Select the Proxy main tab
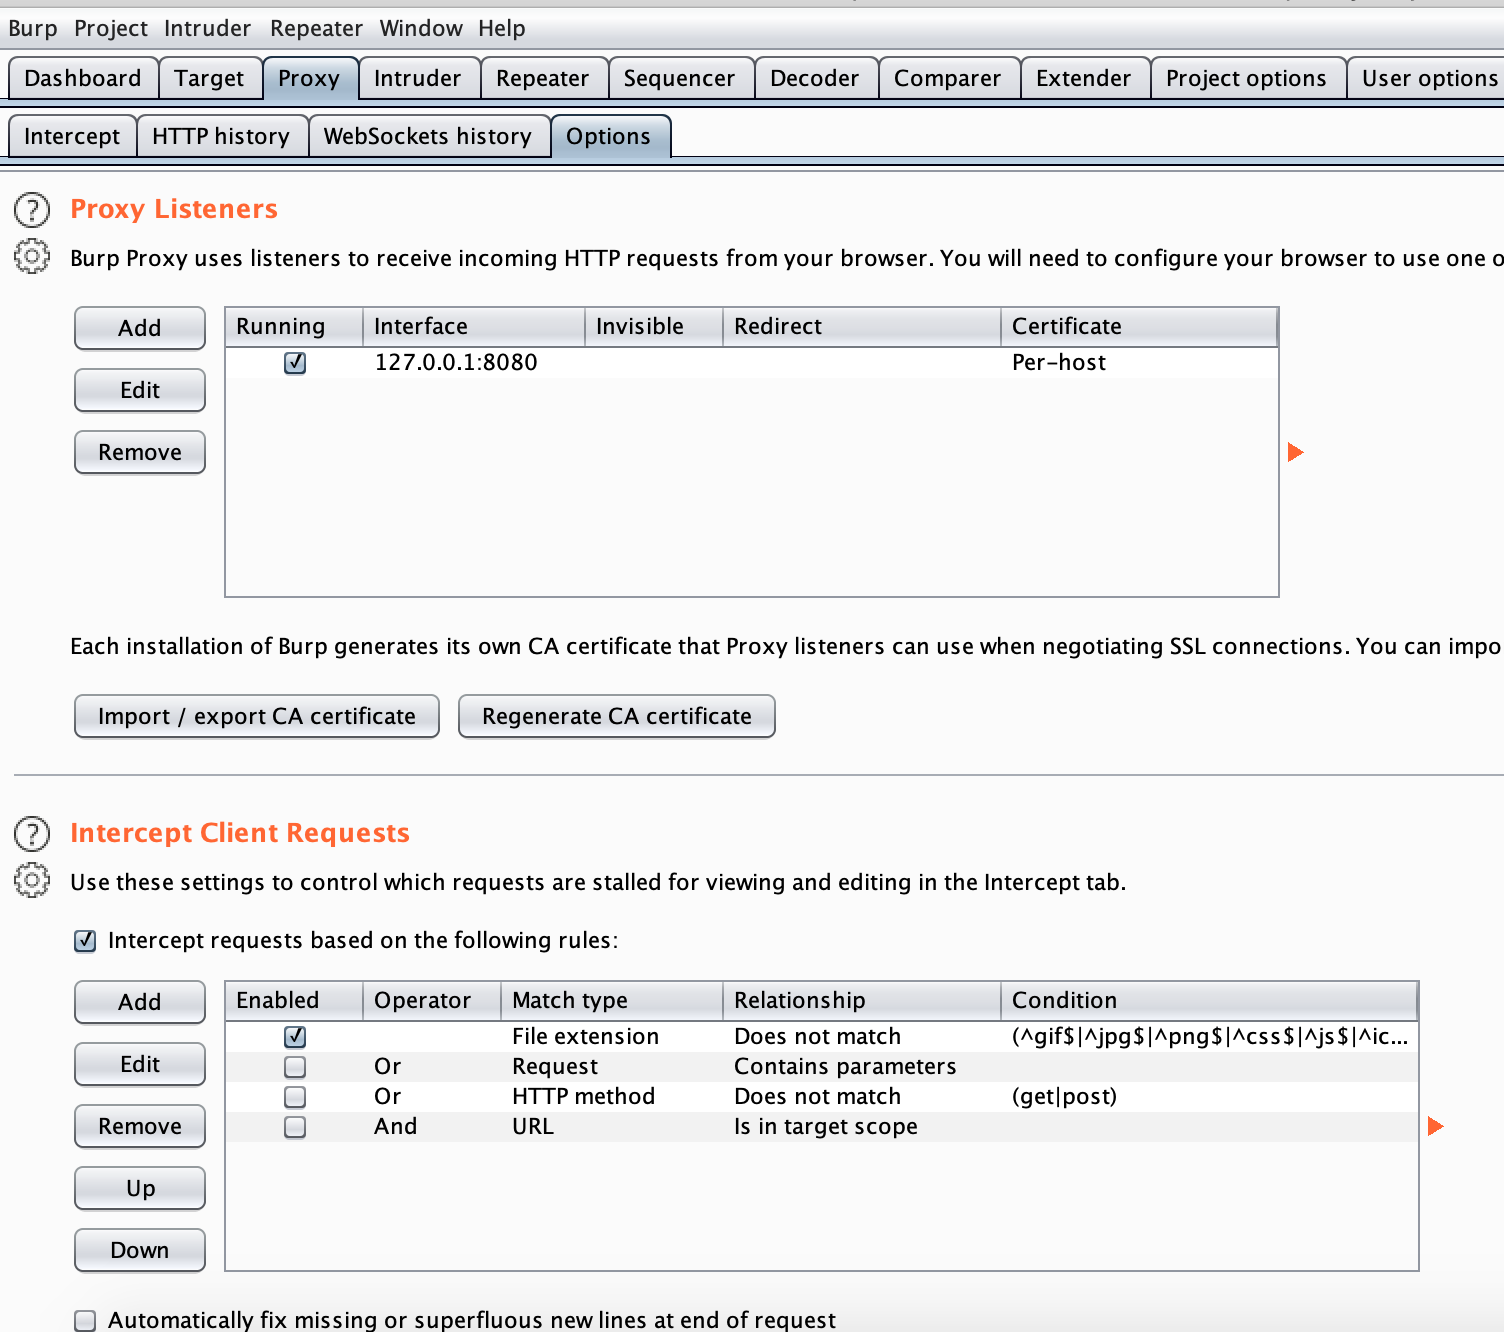 pyautogui.click(x=309, y=78)
